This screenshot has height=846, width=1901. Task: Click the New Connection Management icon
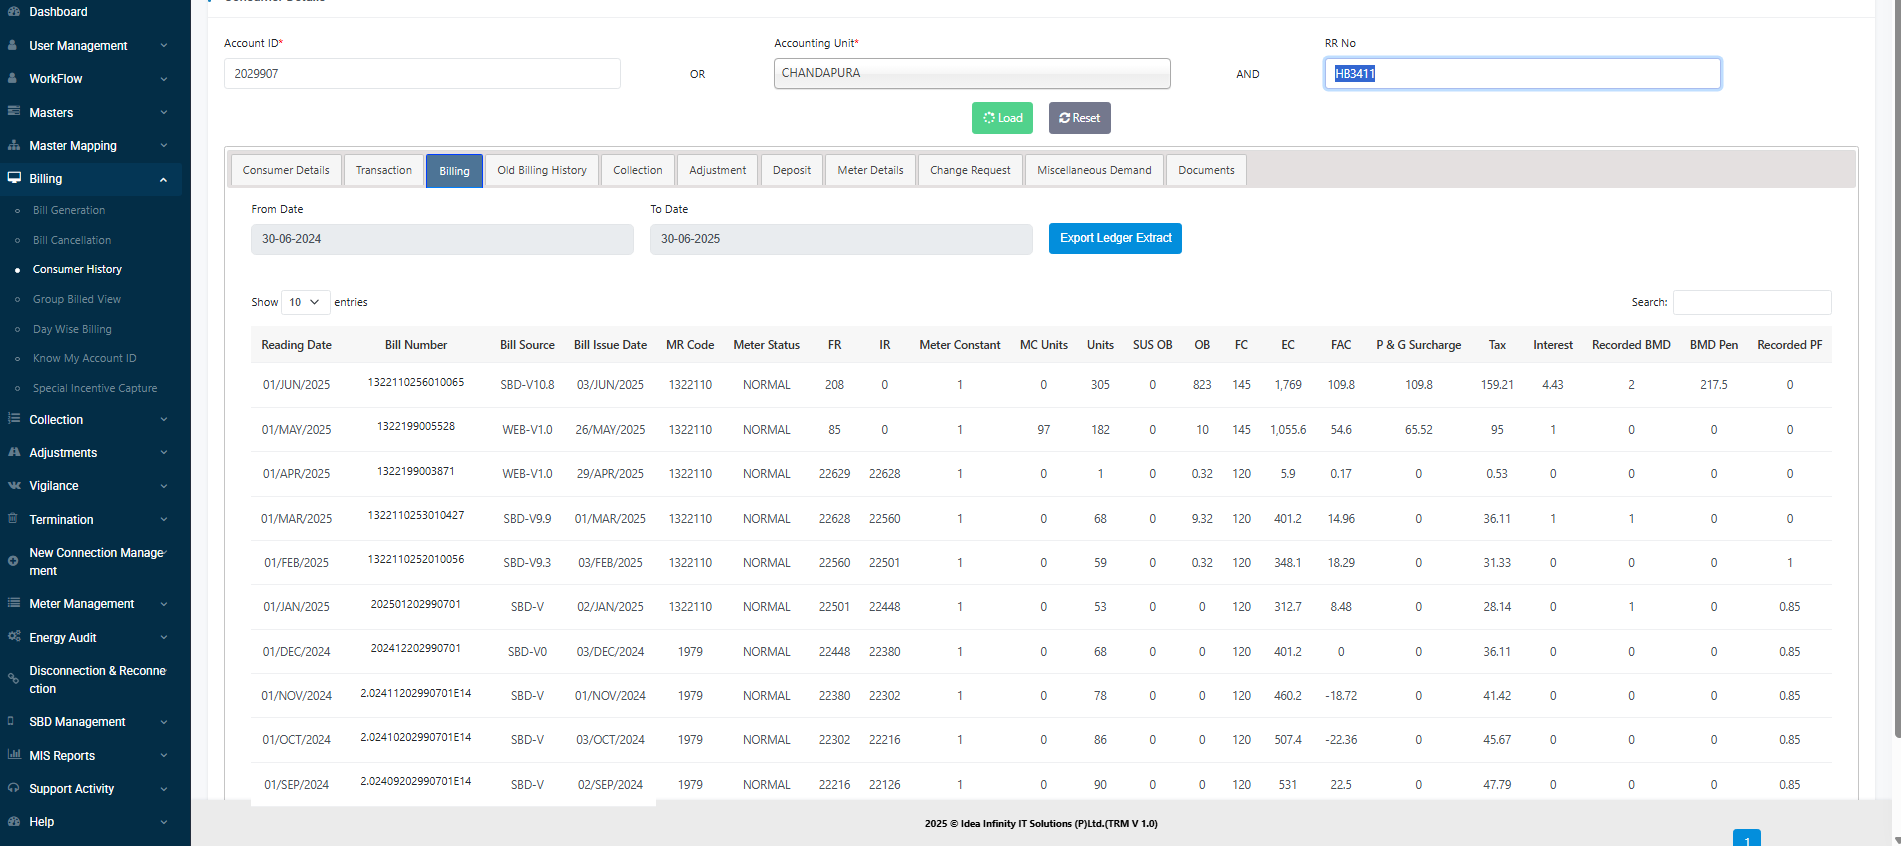13,561
